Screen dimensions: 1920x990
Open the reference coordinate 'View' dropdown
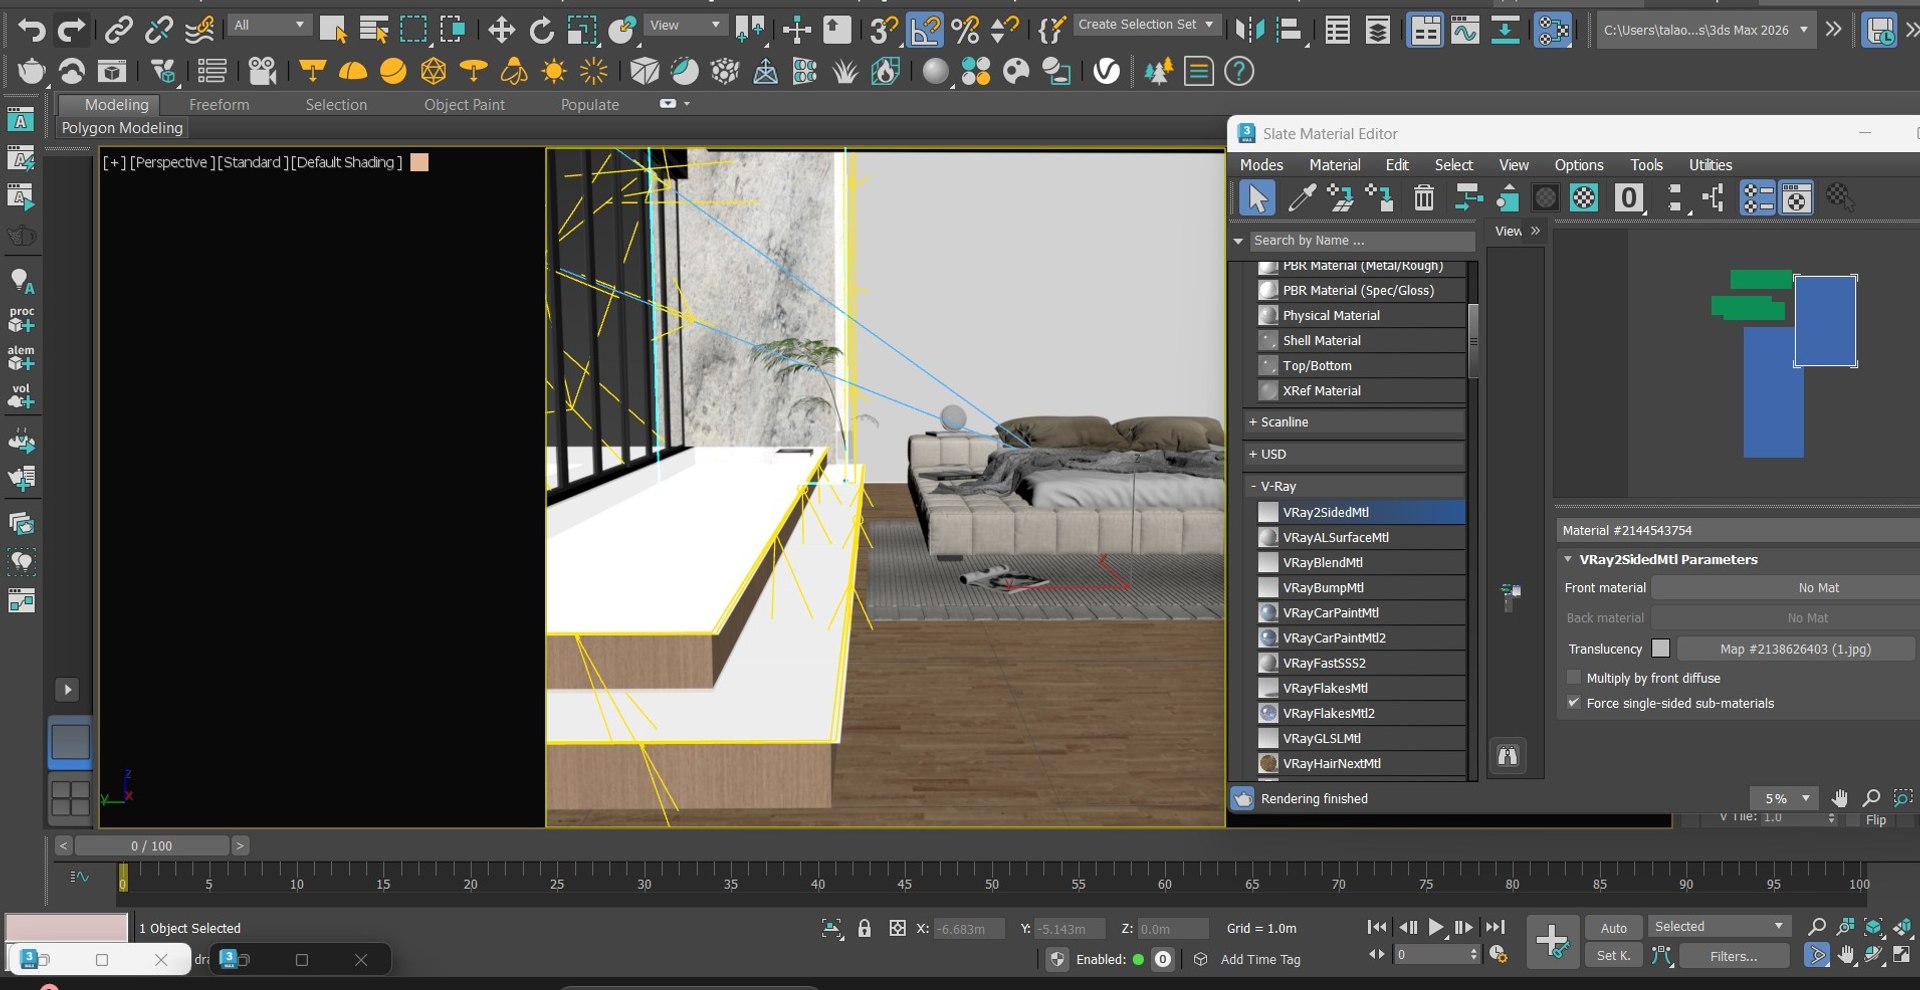[x=685, y=25]
